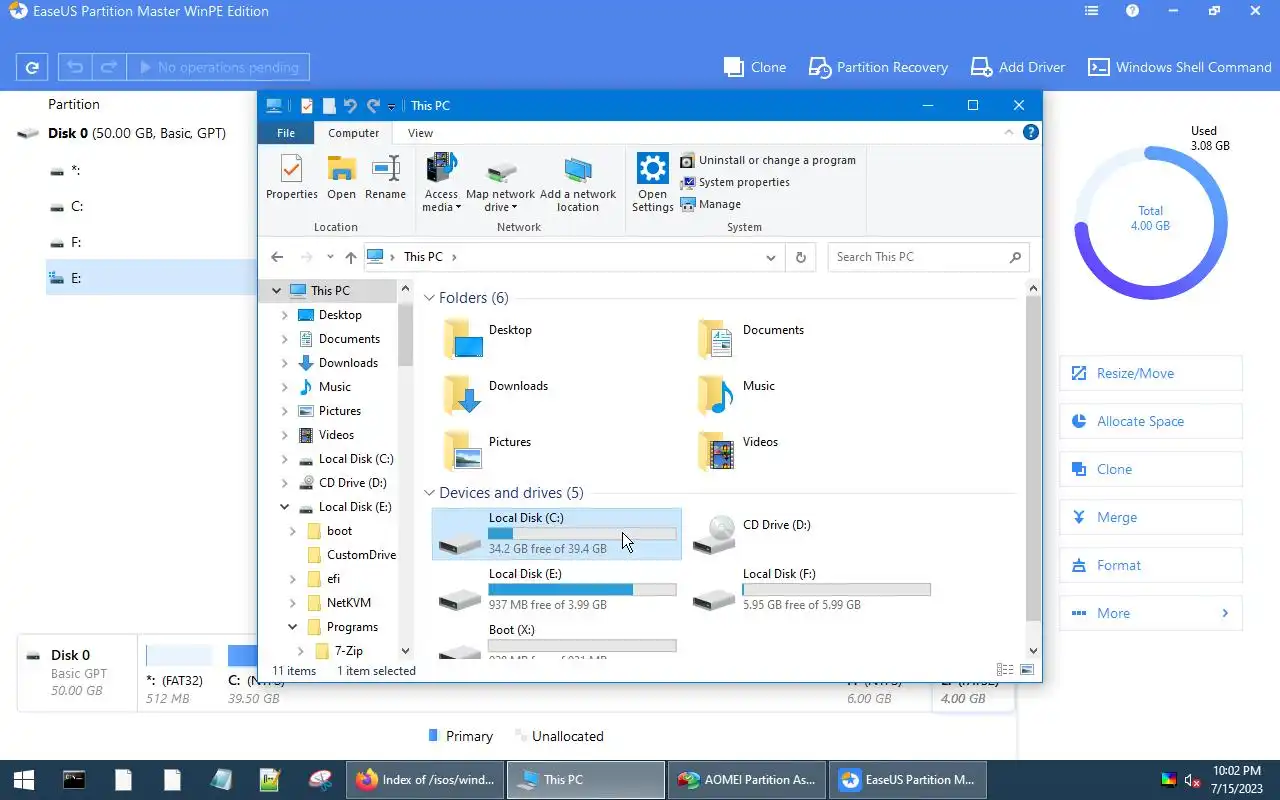Collapse Devices and drives group

click(x=430, y=493)
